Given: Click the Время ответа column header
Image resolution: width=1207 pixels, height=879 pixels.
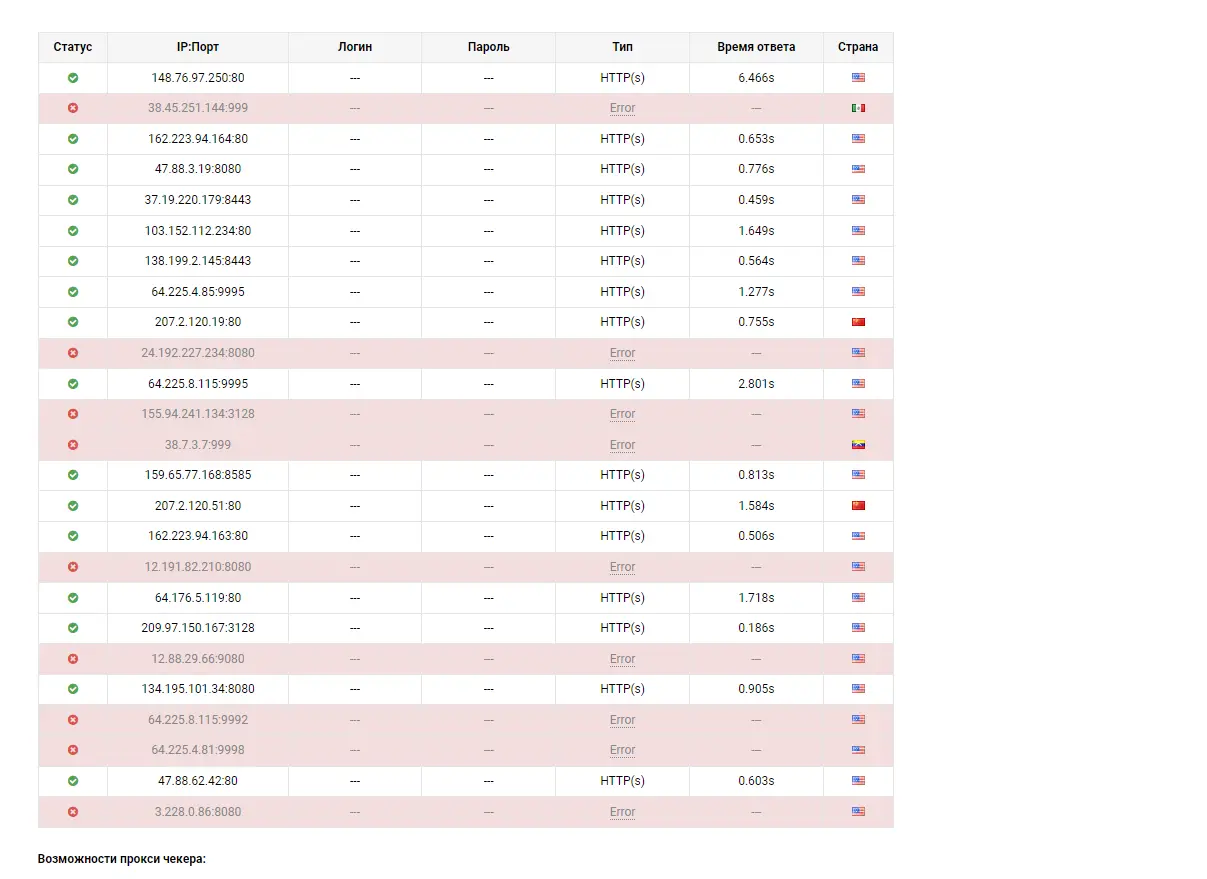Looking at the screenshot, I should [756, 47].
